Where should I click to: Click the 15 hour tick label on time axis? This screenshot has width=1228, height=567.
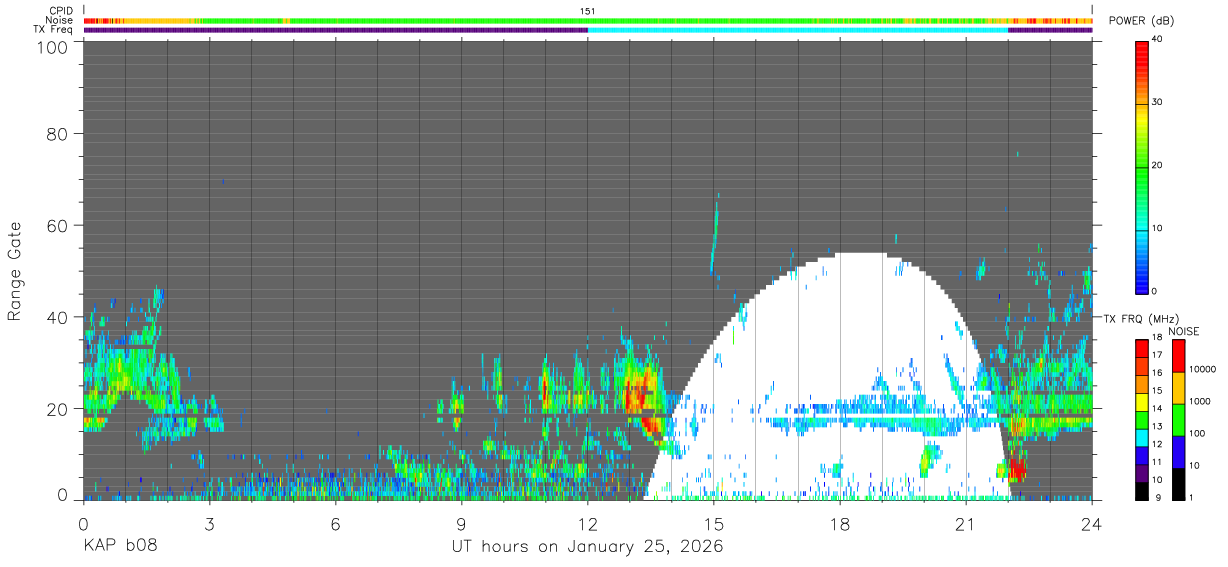714,523
